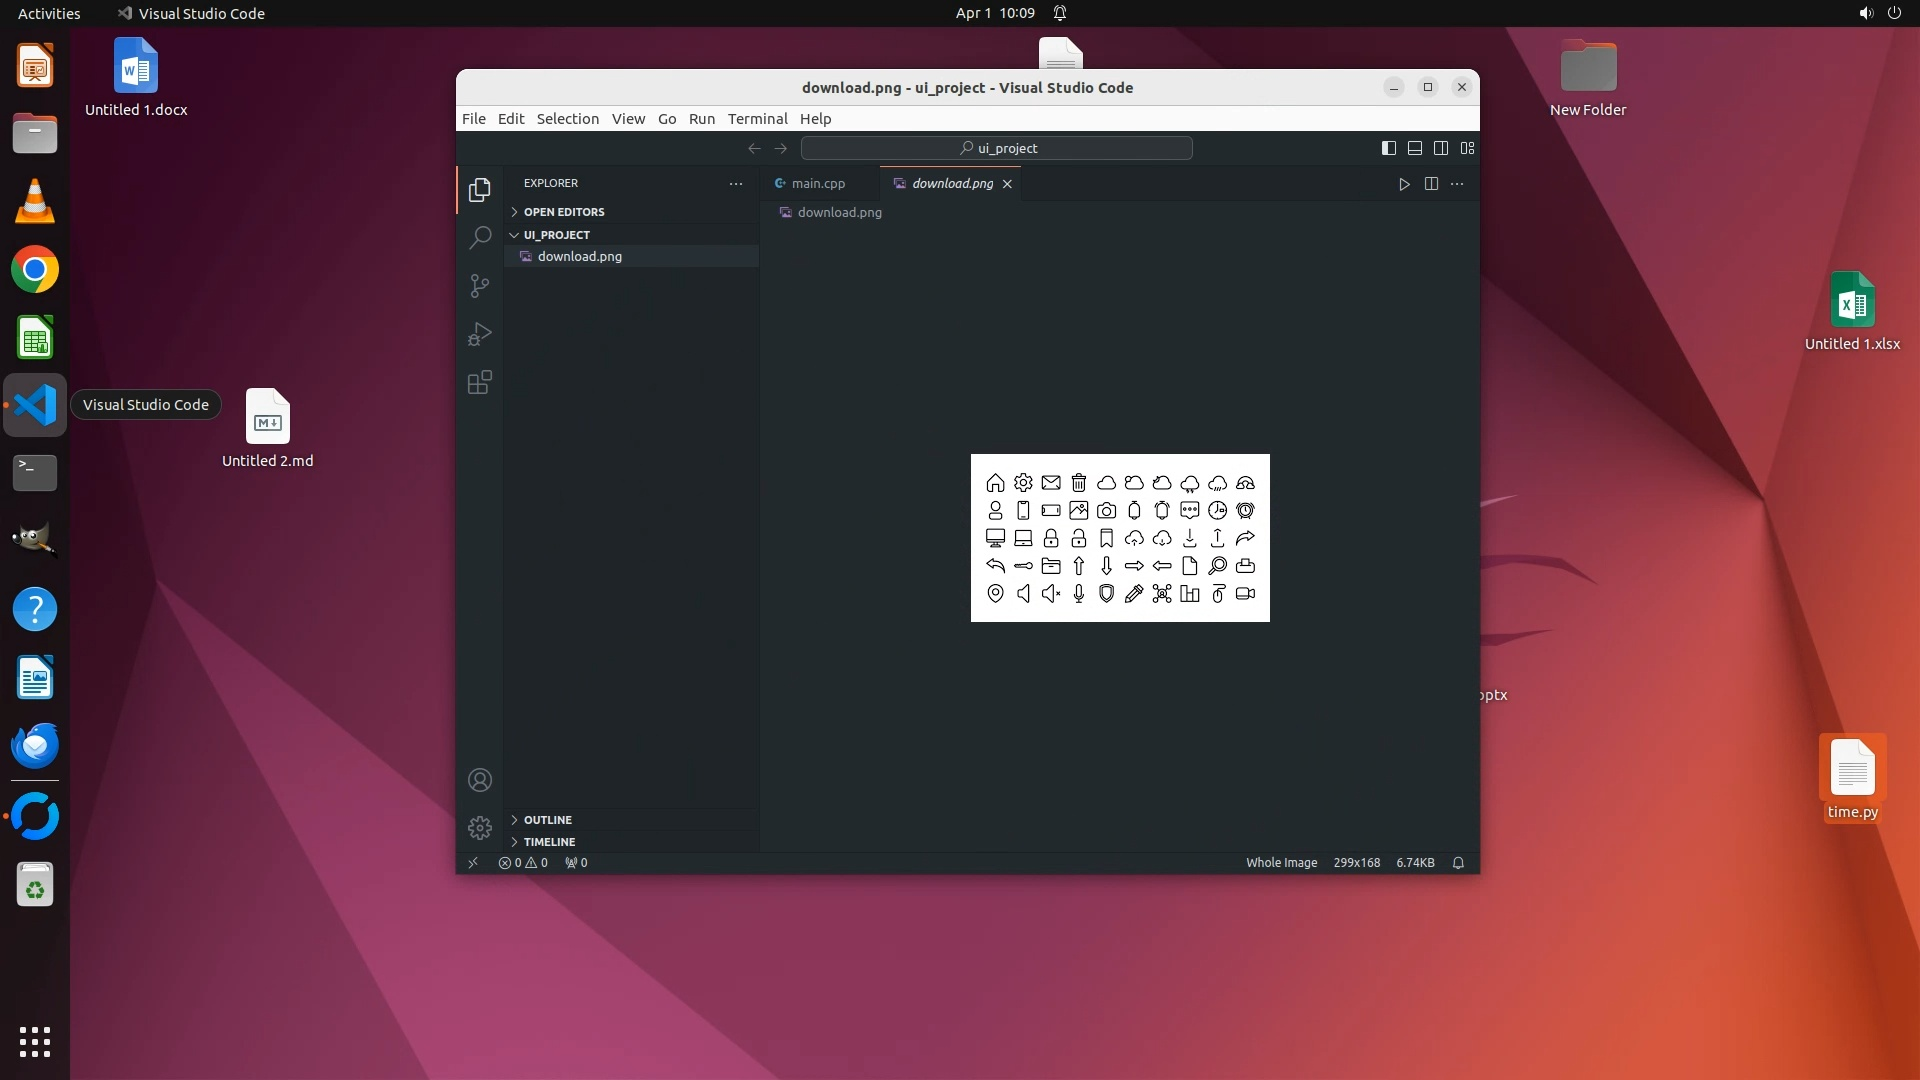
Task: Open the Extensions view
Action: 480,383
